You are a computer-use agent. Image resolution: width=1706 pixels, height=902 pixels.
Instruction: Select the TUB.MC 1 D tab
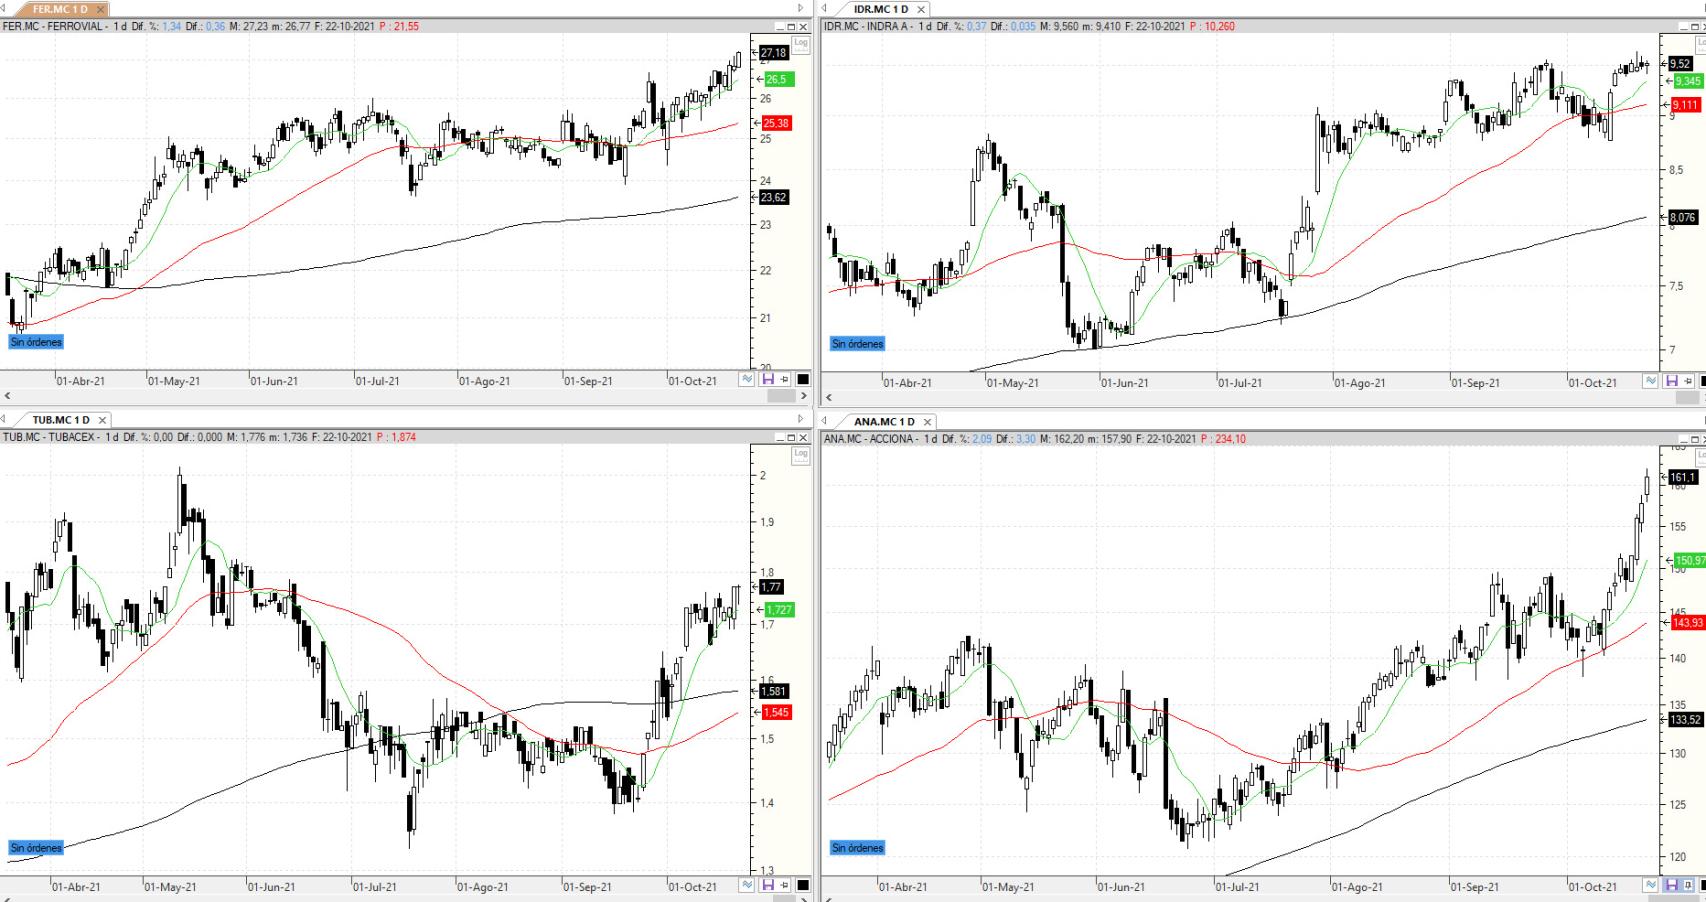[x=61, y=420]
